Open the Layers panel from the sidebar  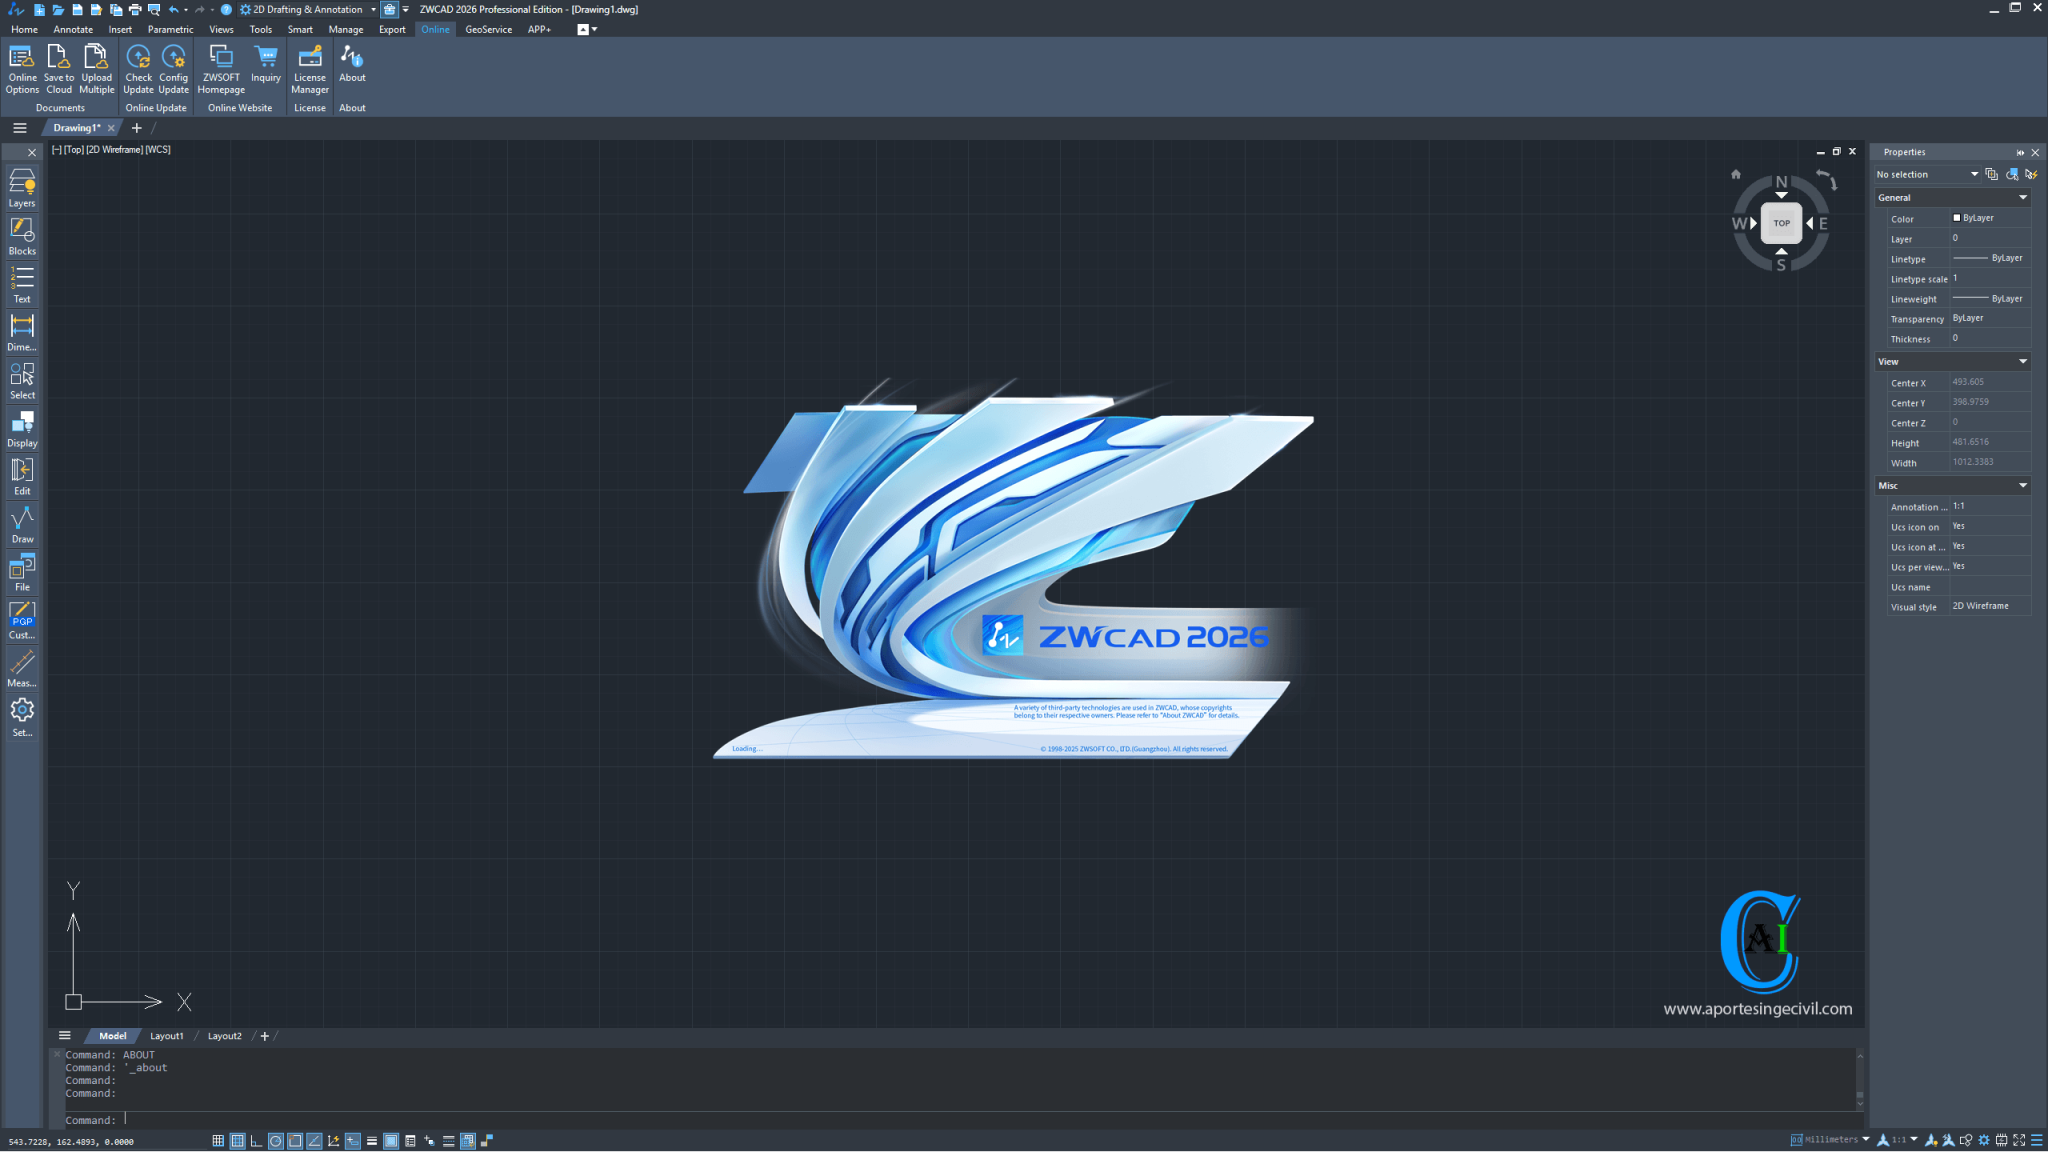22,187
